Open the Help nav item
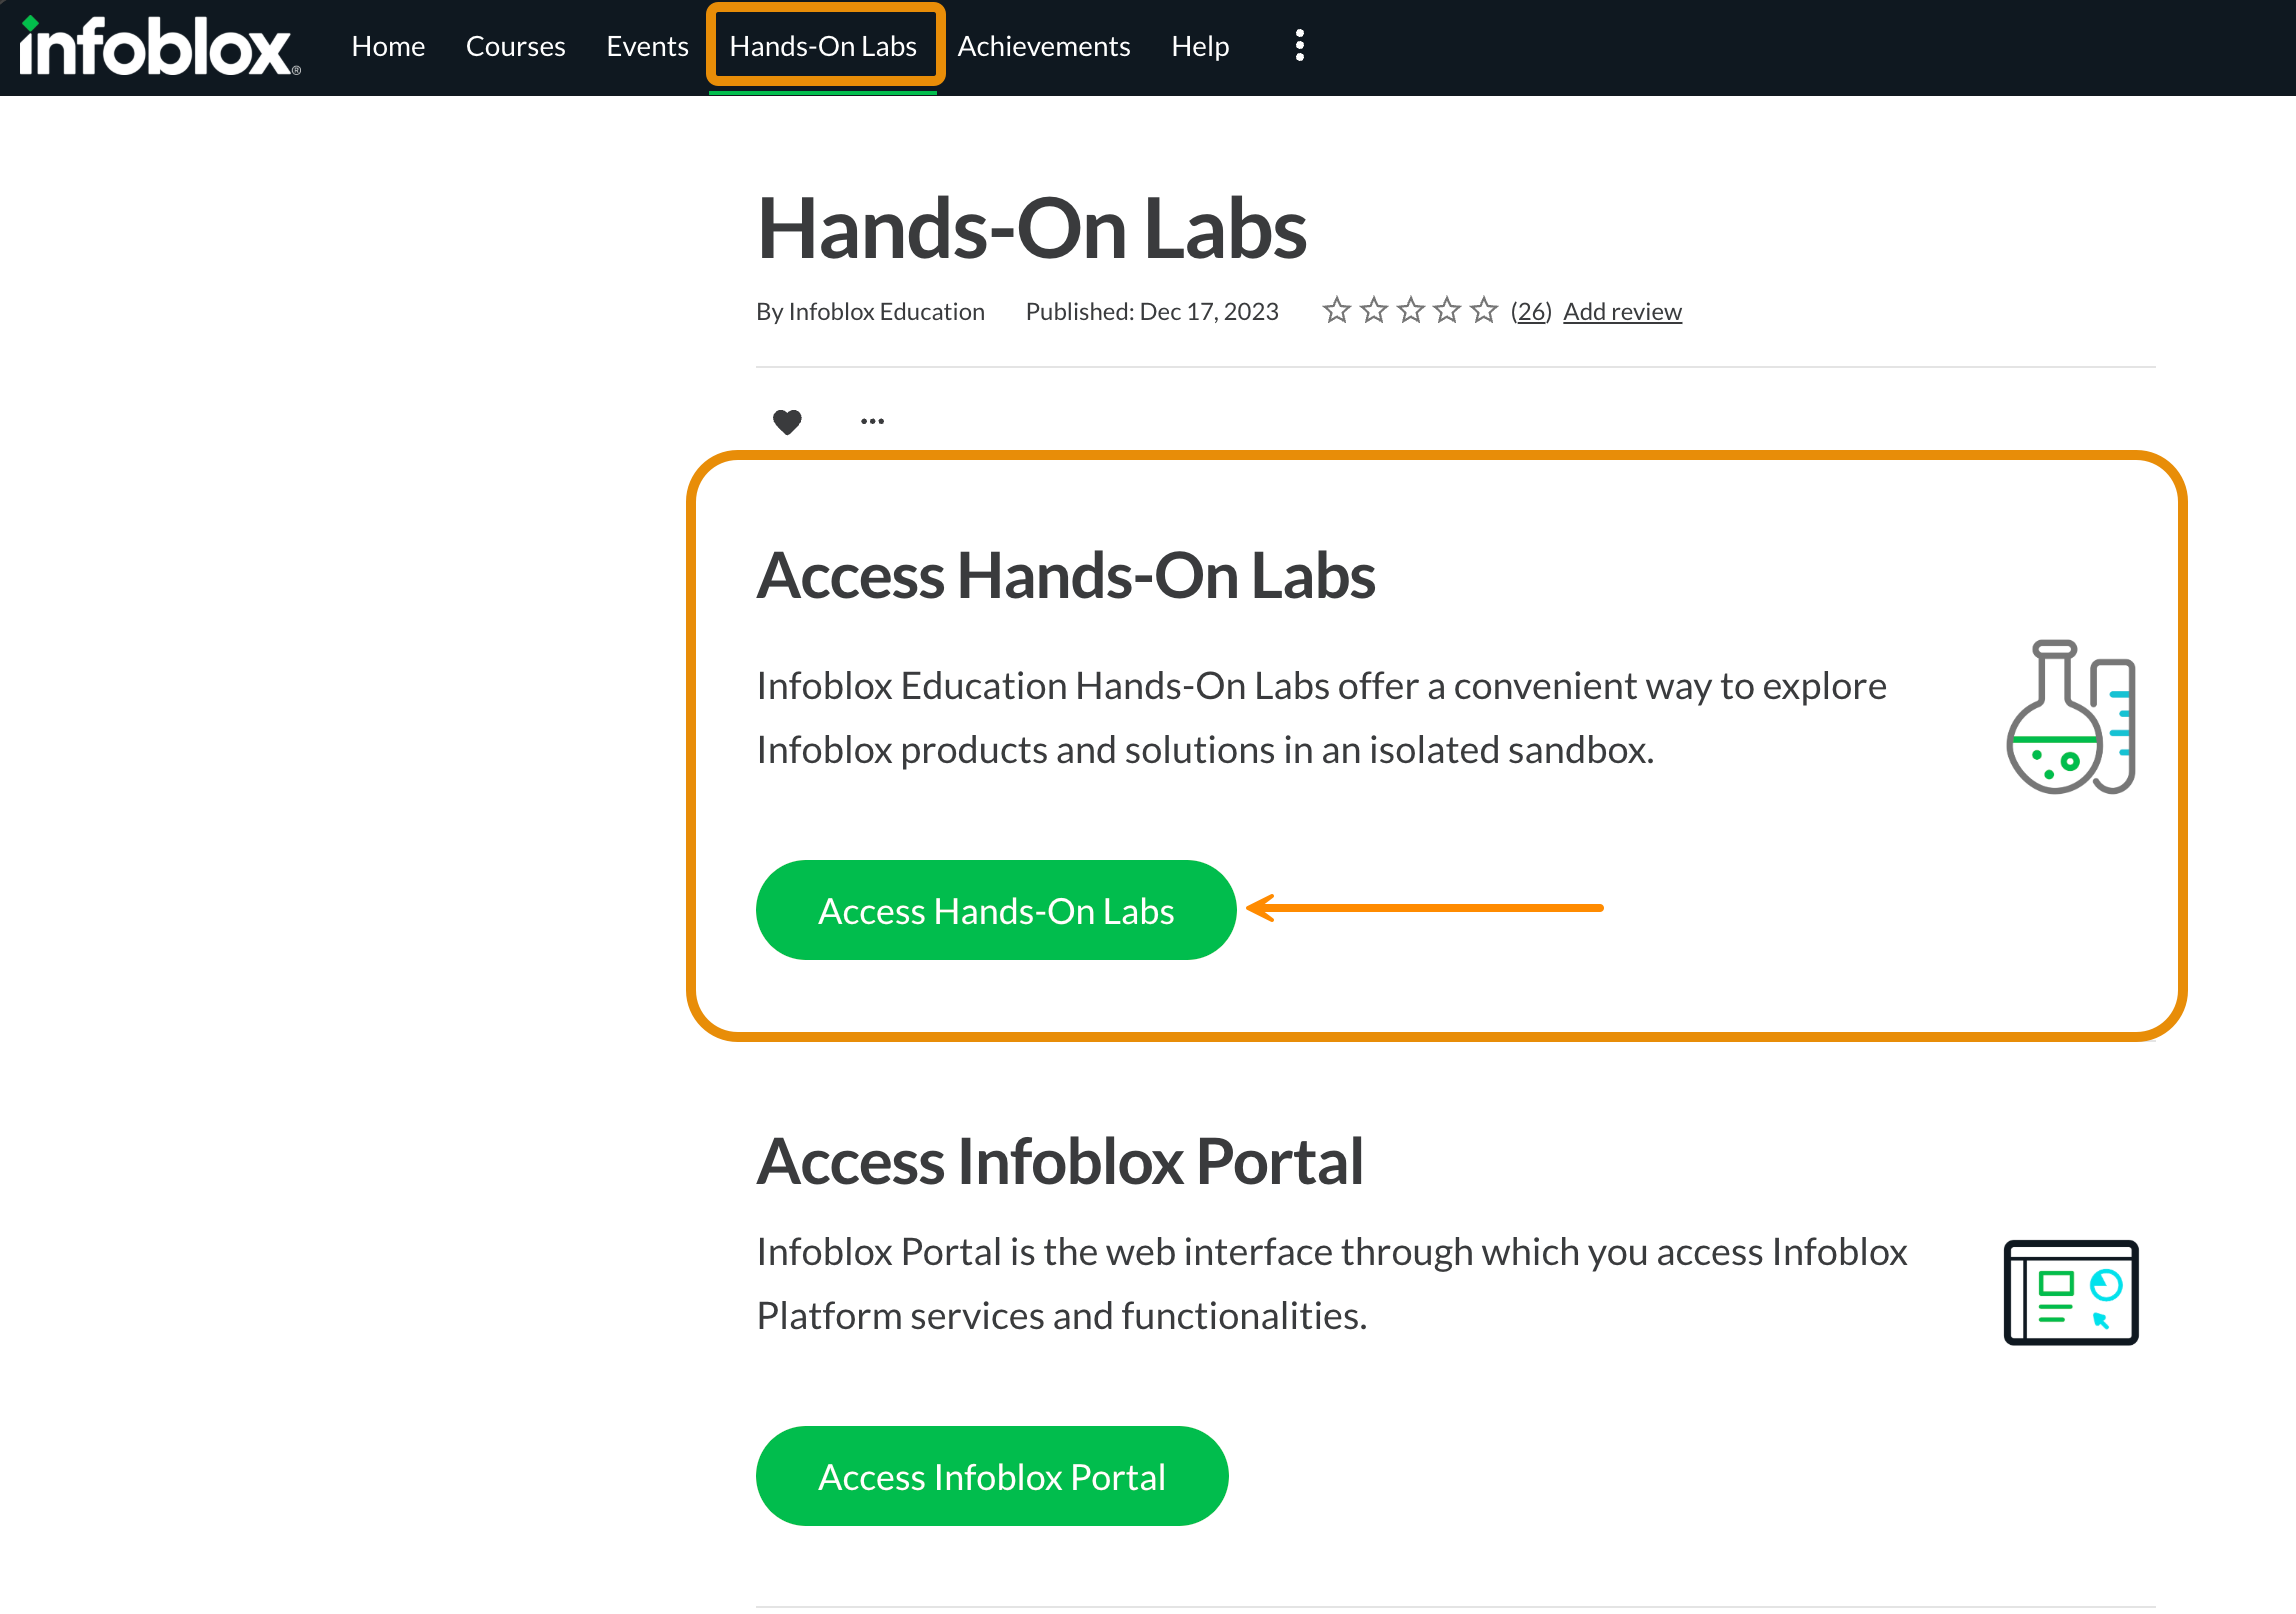 [1200, 46]
